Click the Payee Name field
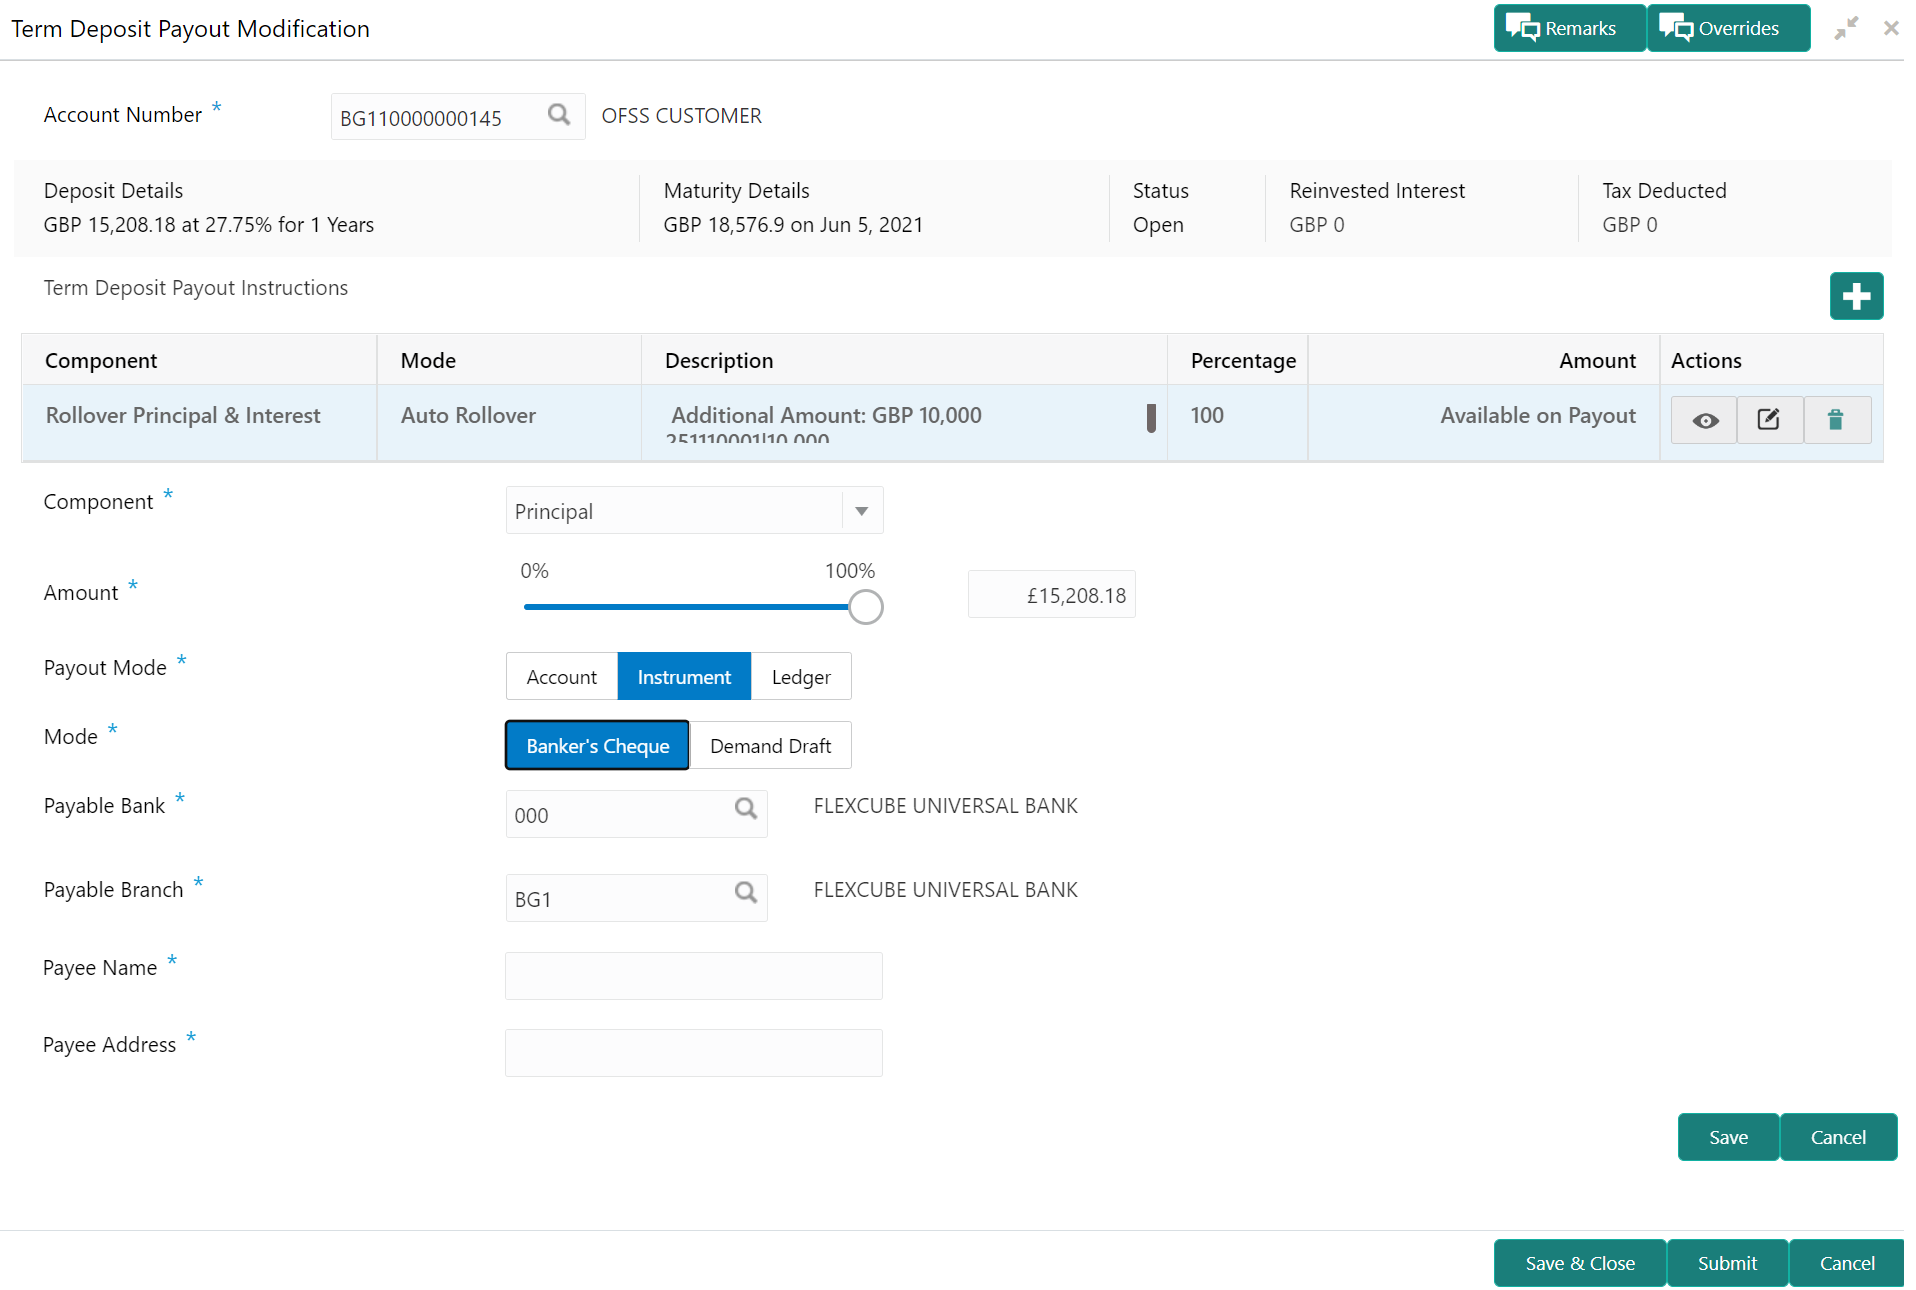Screen dimensions: 1916x1290 [x=694, y=976]
